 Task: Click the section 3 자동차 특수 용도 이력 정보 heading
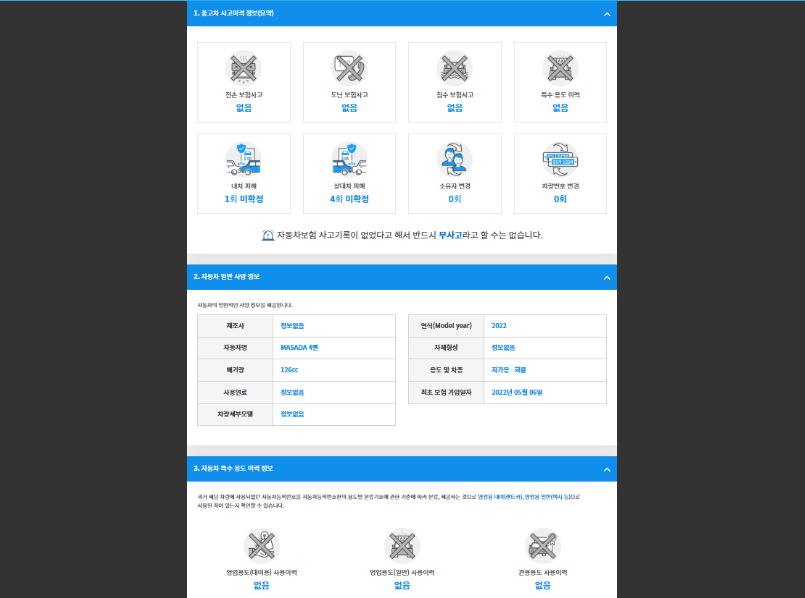(x=233, y=469)
